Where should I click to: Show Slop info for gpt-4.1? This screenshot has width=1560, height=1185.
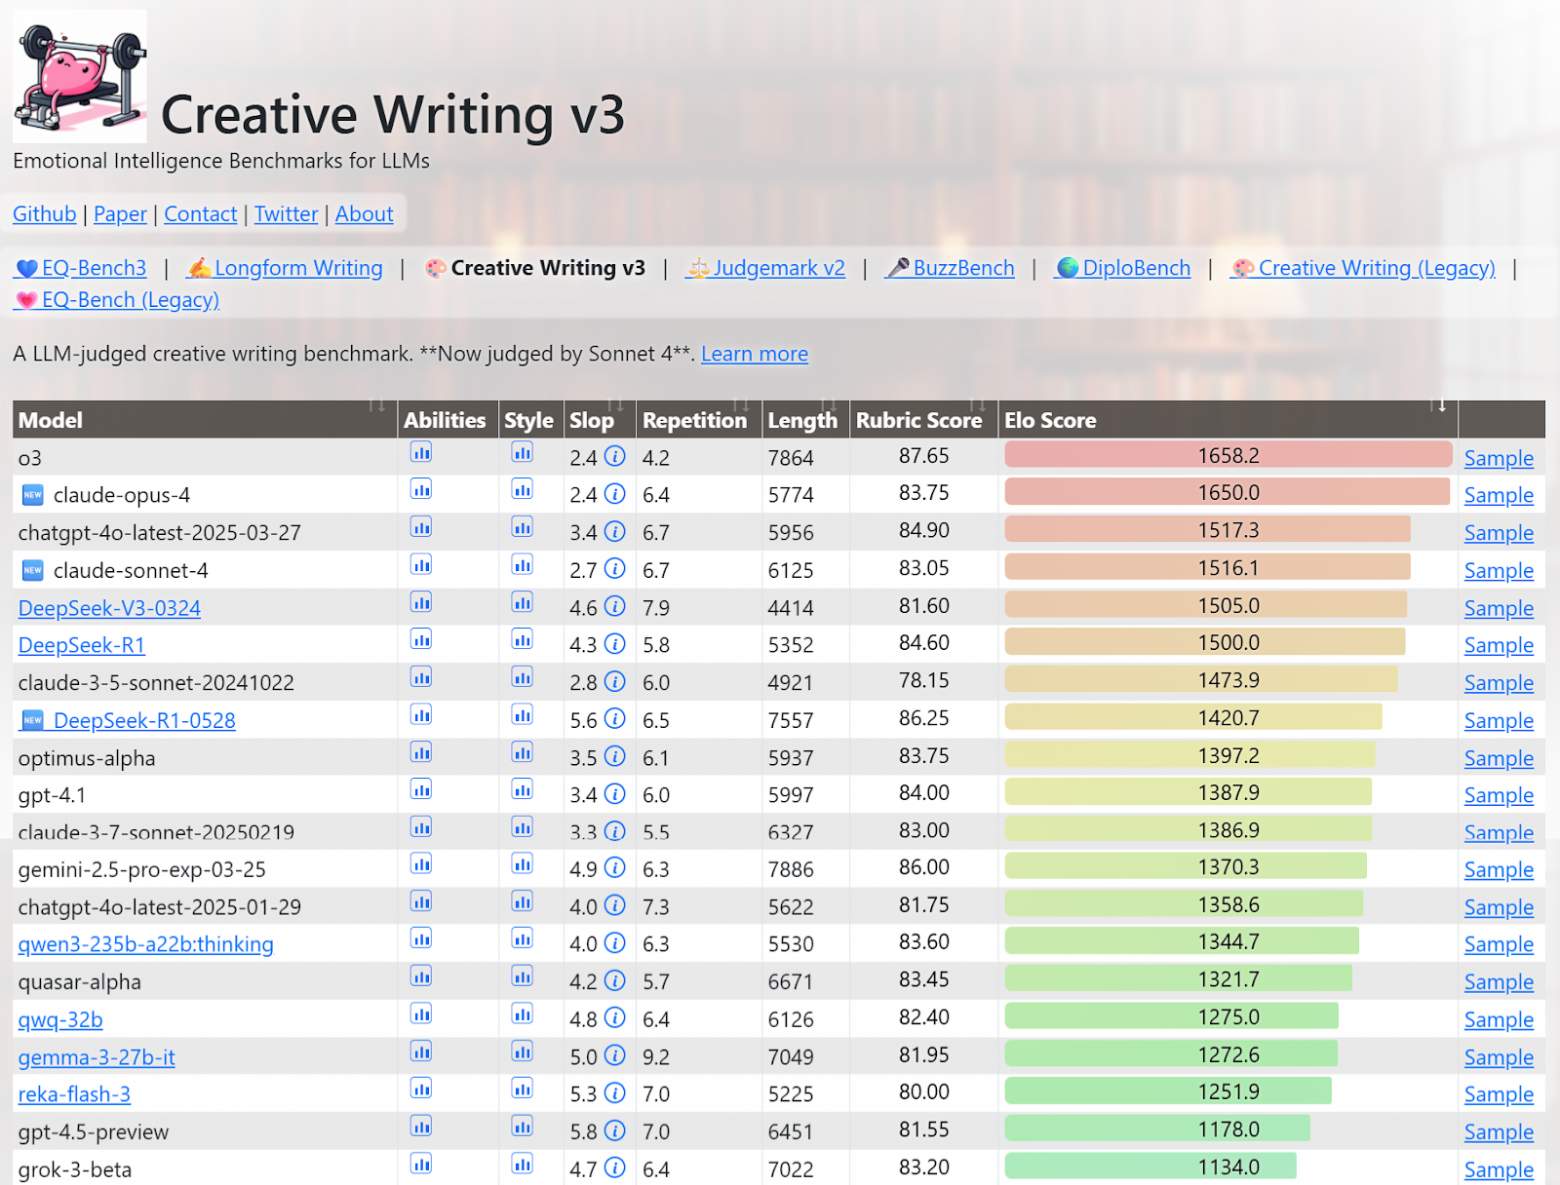click(615, 794)
